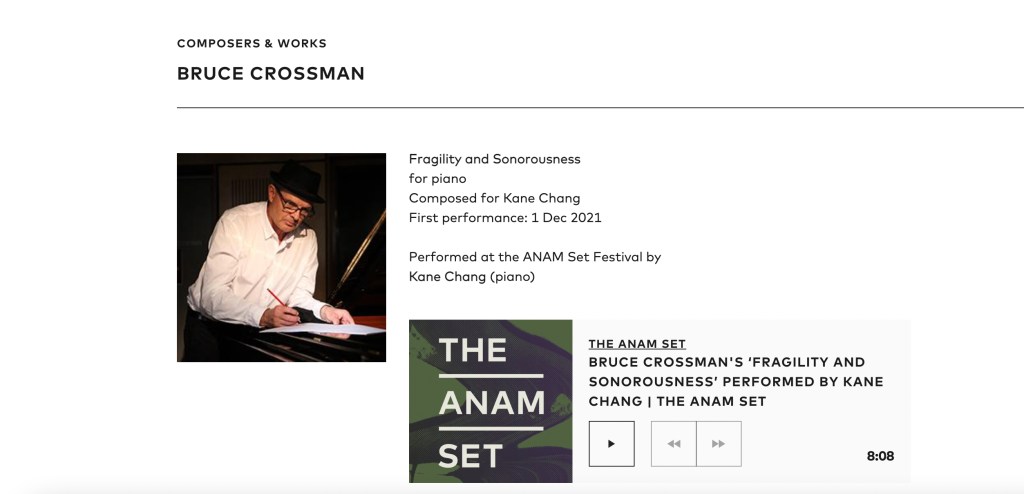This screenshot has width=1024, height=494.
Task: Follow the underlined 'The ANAM Set' link
Action: coord(637,344)
